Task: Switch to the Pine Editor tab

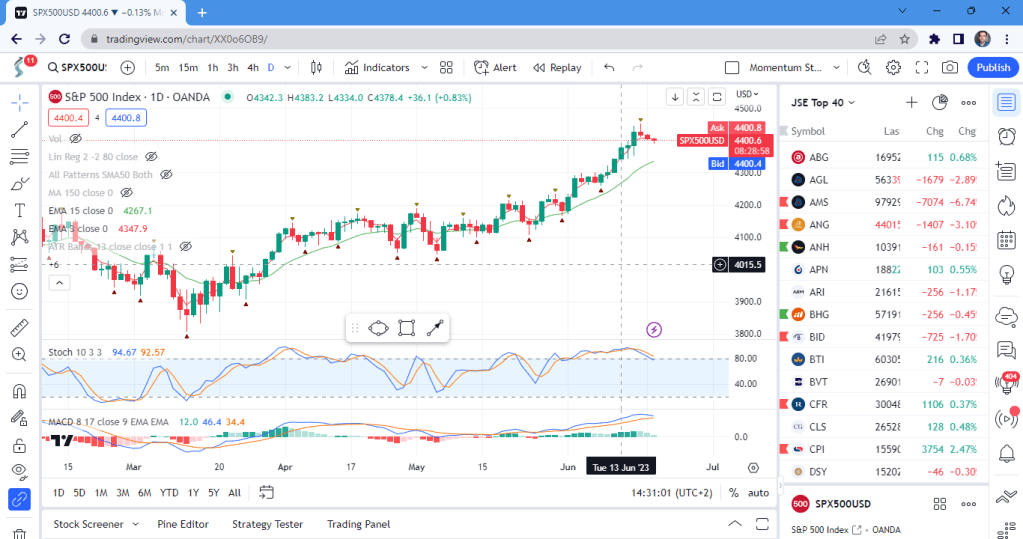Action: point(183,524)
